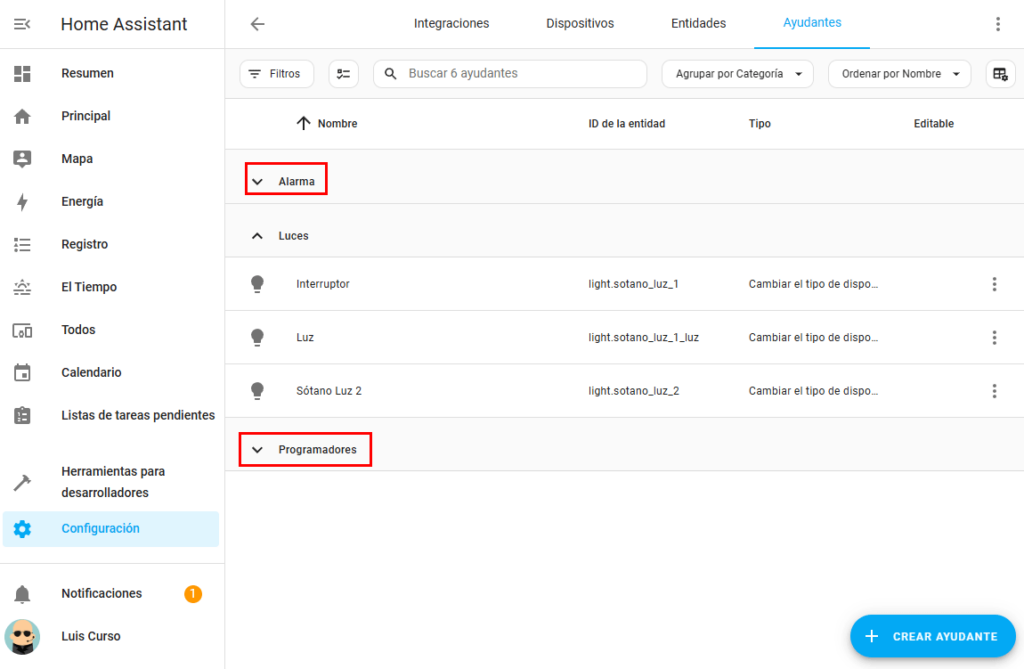Expand the Alarma category group

tap(258, 182)
